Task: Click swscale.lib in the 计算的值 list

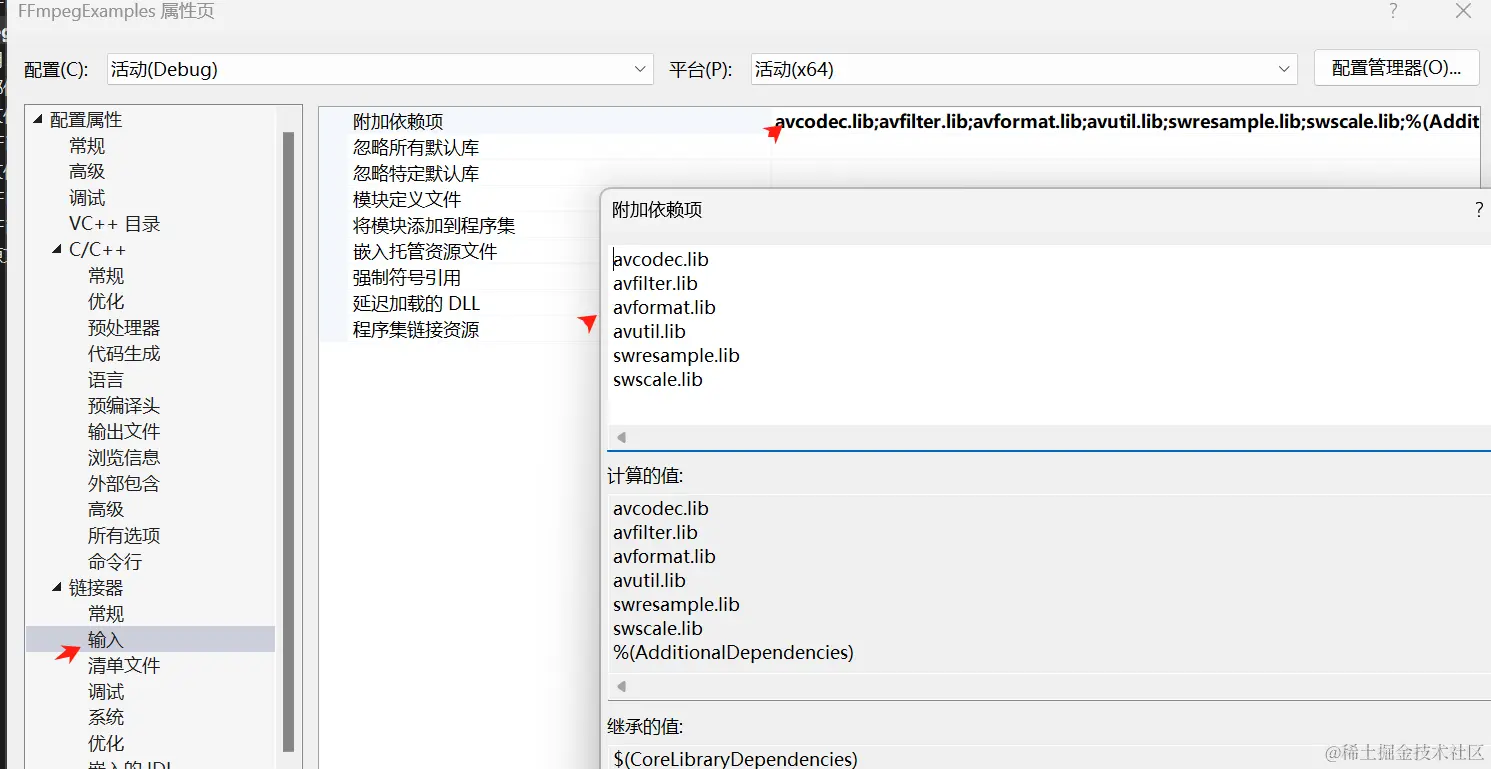Action: click(658, 628)
